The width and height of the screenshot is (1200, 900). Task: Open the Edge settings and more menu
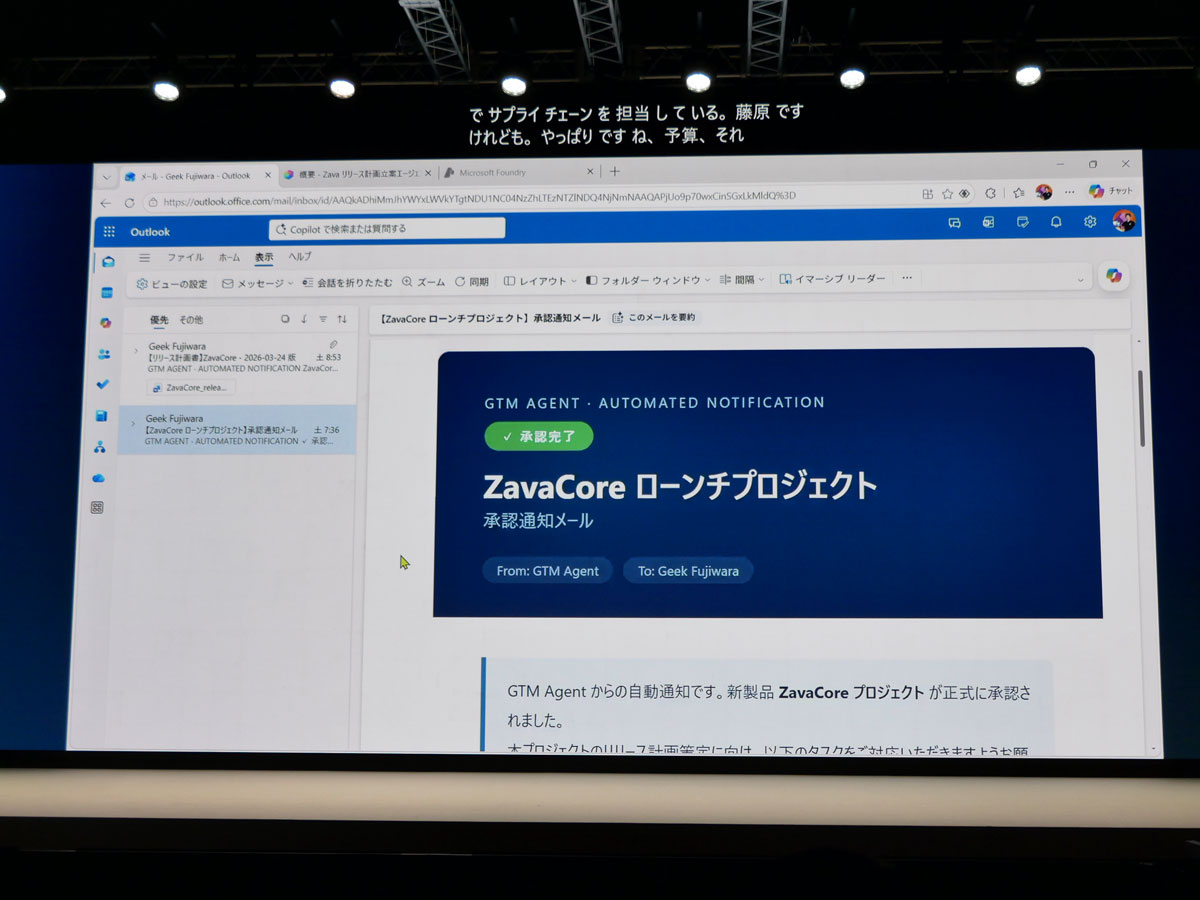pyautogui.click(x=1069, y=192)
